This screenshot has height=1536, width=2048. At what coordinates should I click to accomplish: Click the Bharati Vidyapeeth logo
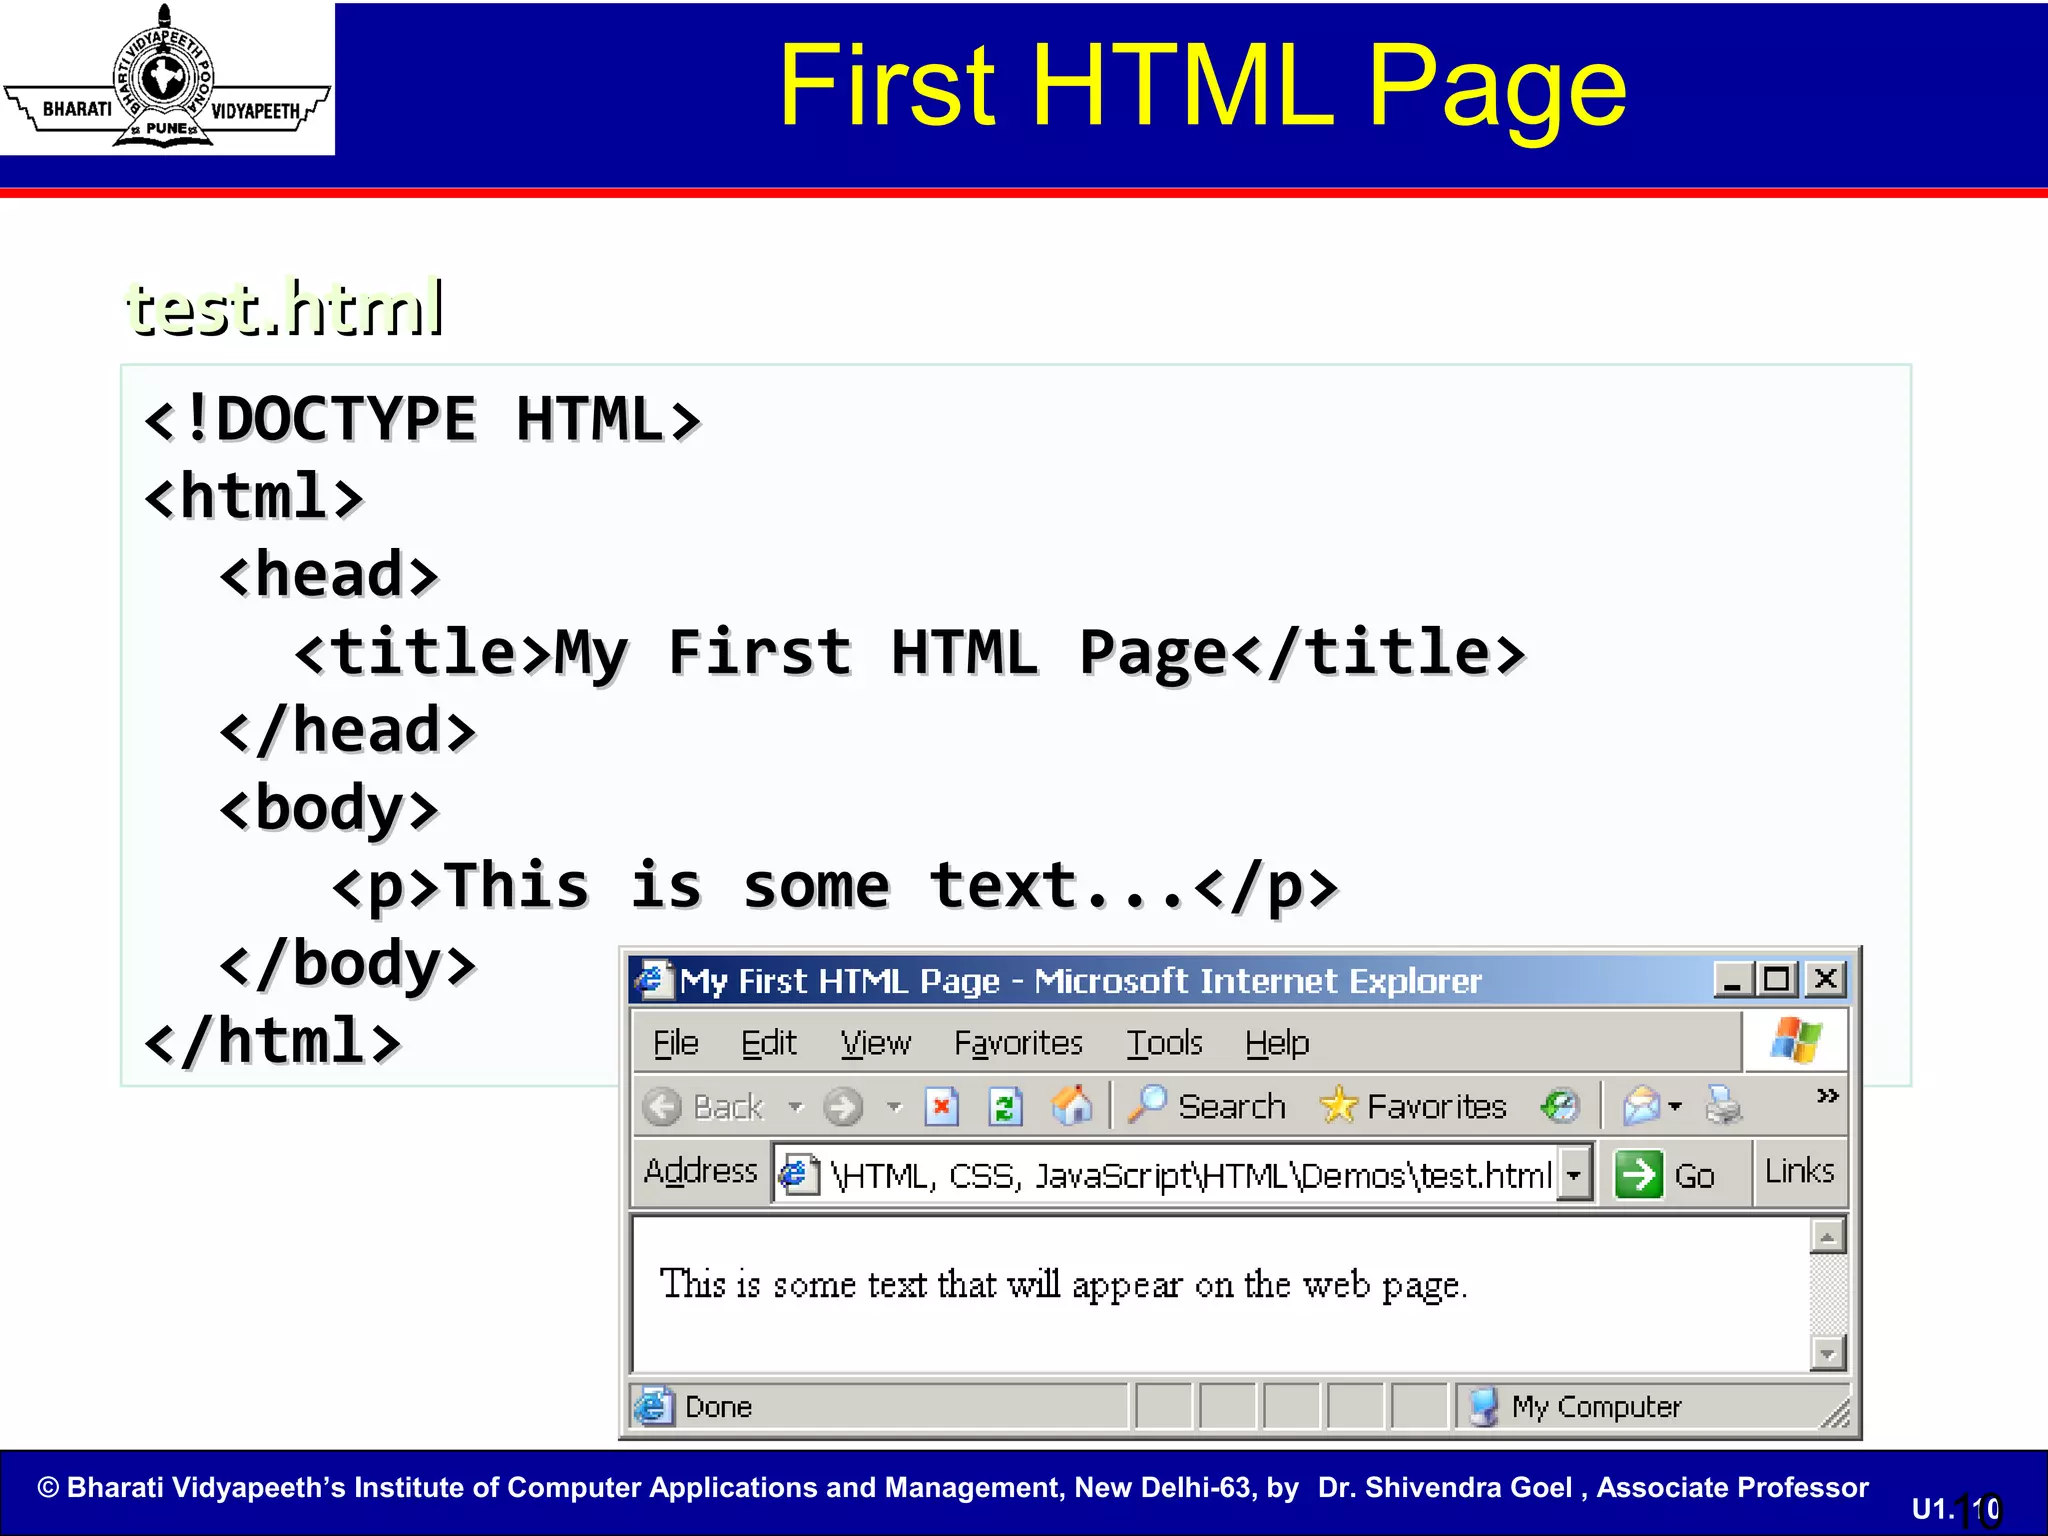167,78
